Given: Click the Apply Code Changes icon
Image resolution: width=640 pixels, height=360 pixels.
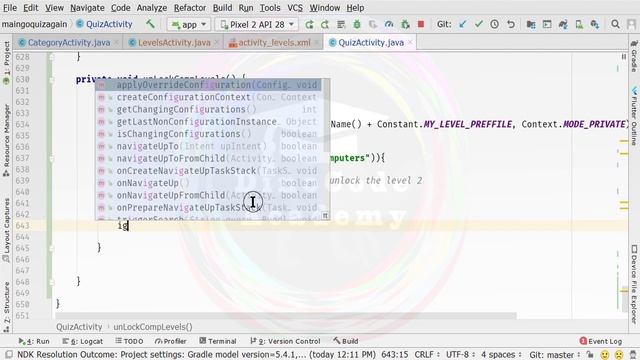Looking at the screenshot, I should 341,24.
